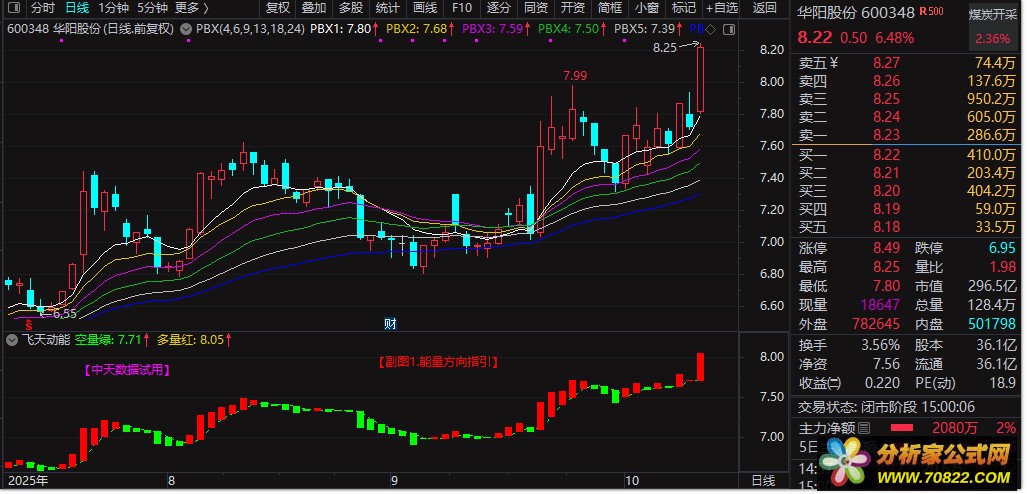Click the red S marker near 6.55 low
The height and width of the screenshot is (494, 1027).
(x=28, y=324)
